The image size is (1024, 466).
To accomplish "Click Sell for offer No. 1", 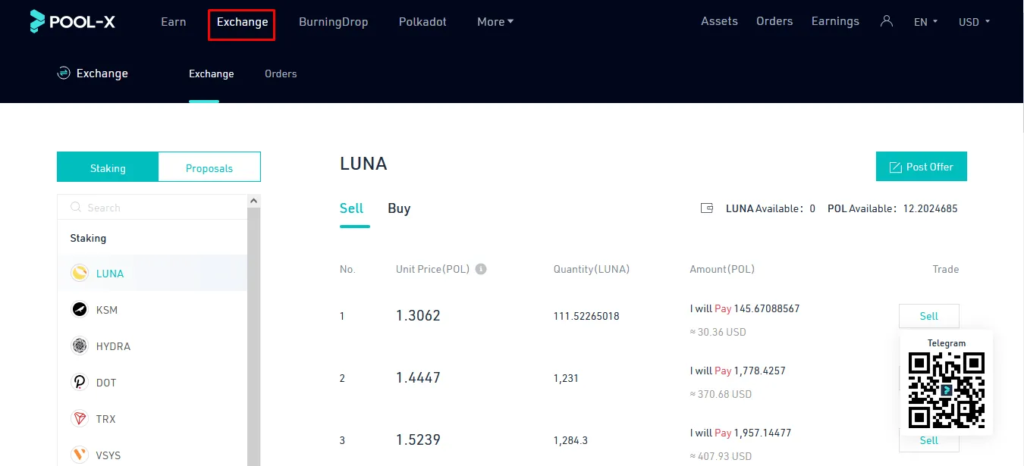I will [x=929, y=316].
